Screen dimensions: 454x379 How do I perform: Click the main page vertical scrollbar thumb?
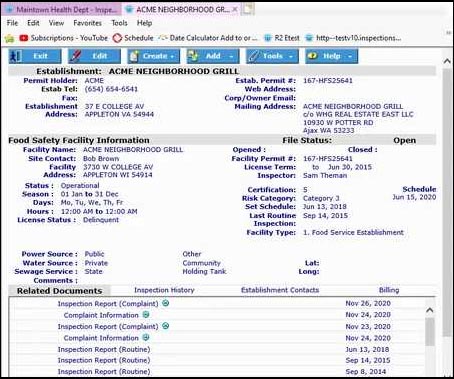447,203
